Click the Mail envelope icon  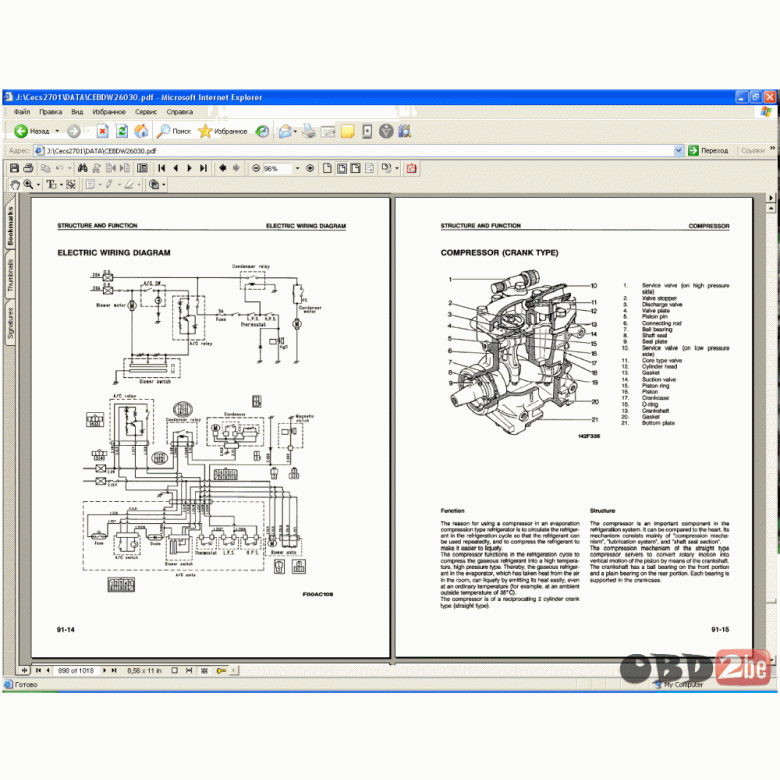tap(285, 131)
